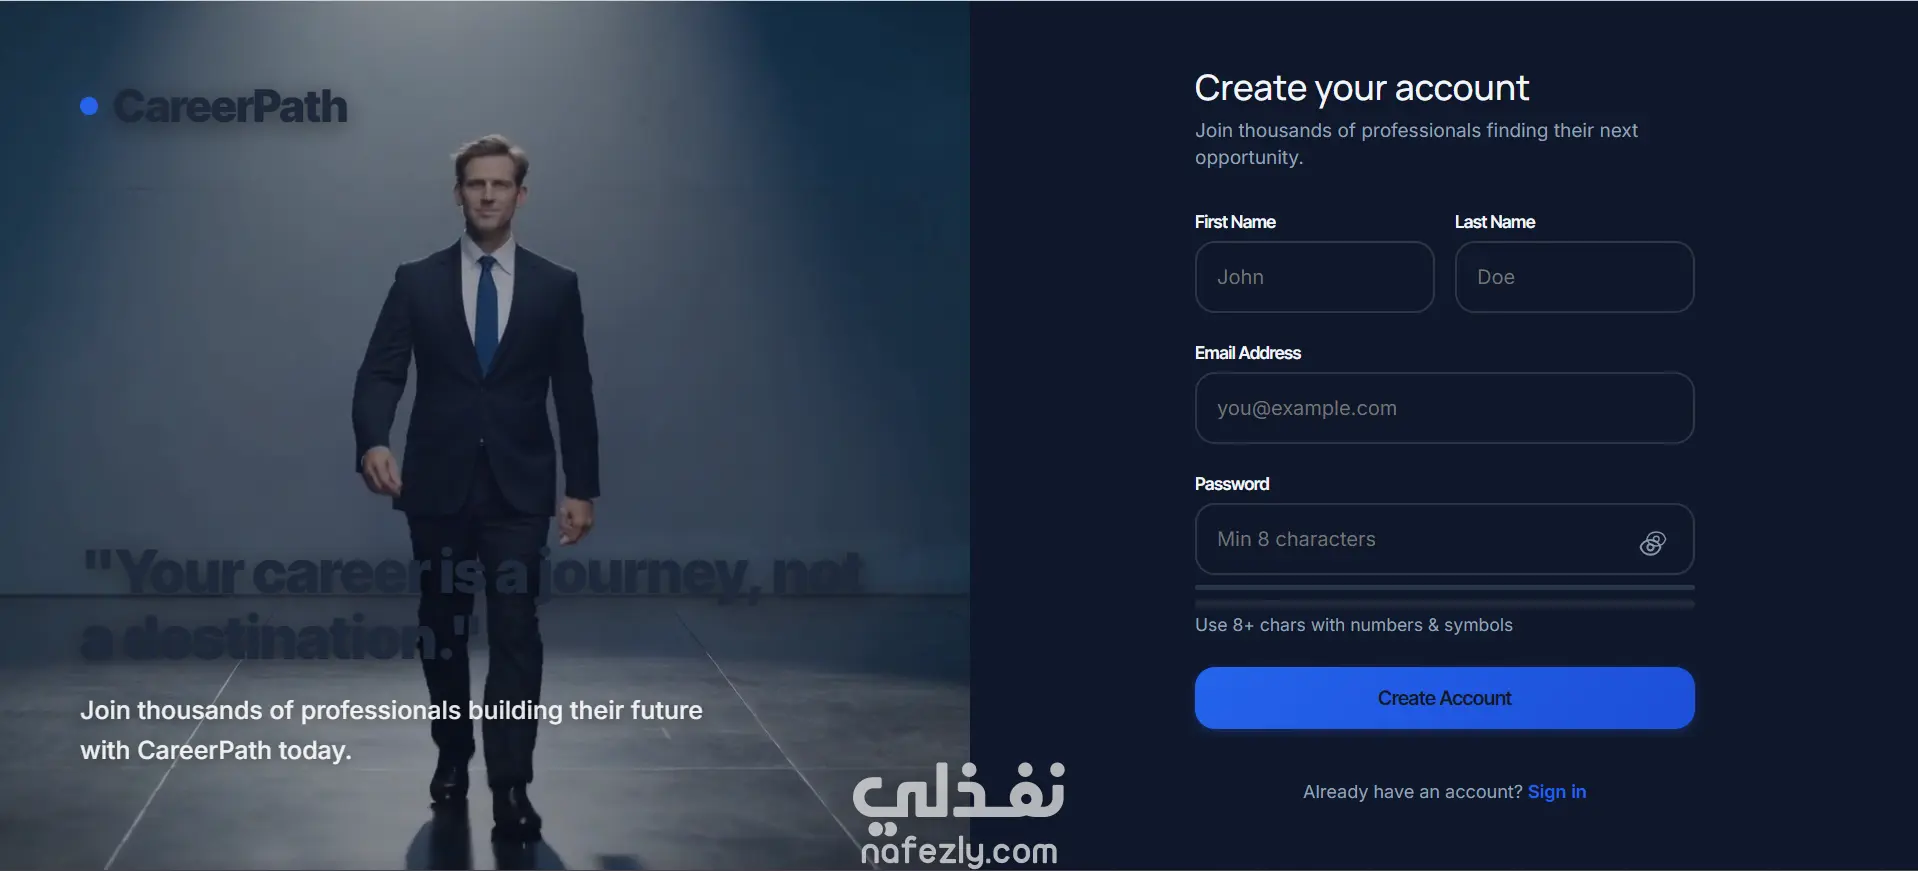Click the Password label
This screenshot has width=1918, height=871.
[x=1232, y=484]
